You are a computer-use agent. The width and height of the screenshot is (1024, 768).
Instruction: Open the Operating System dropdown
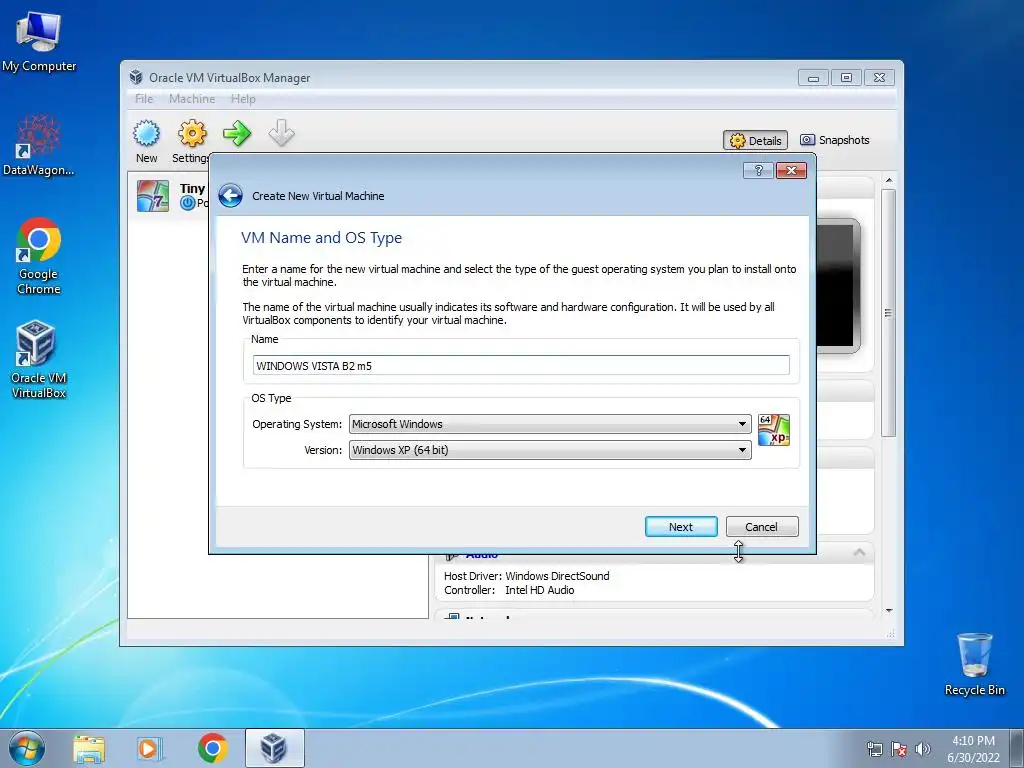tap(550, 424)
